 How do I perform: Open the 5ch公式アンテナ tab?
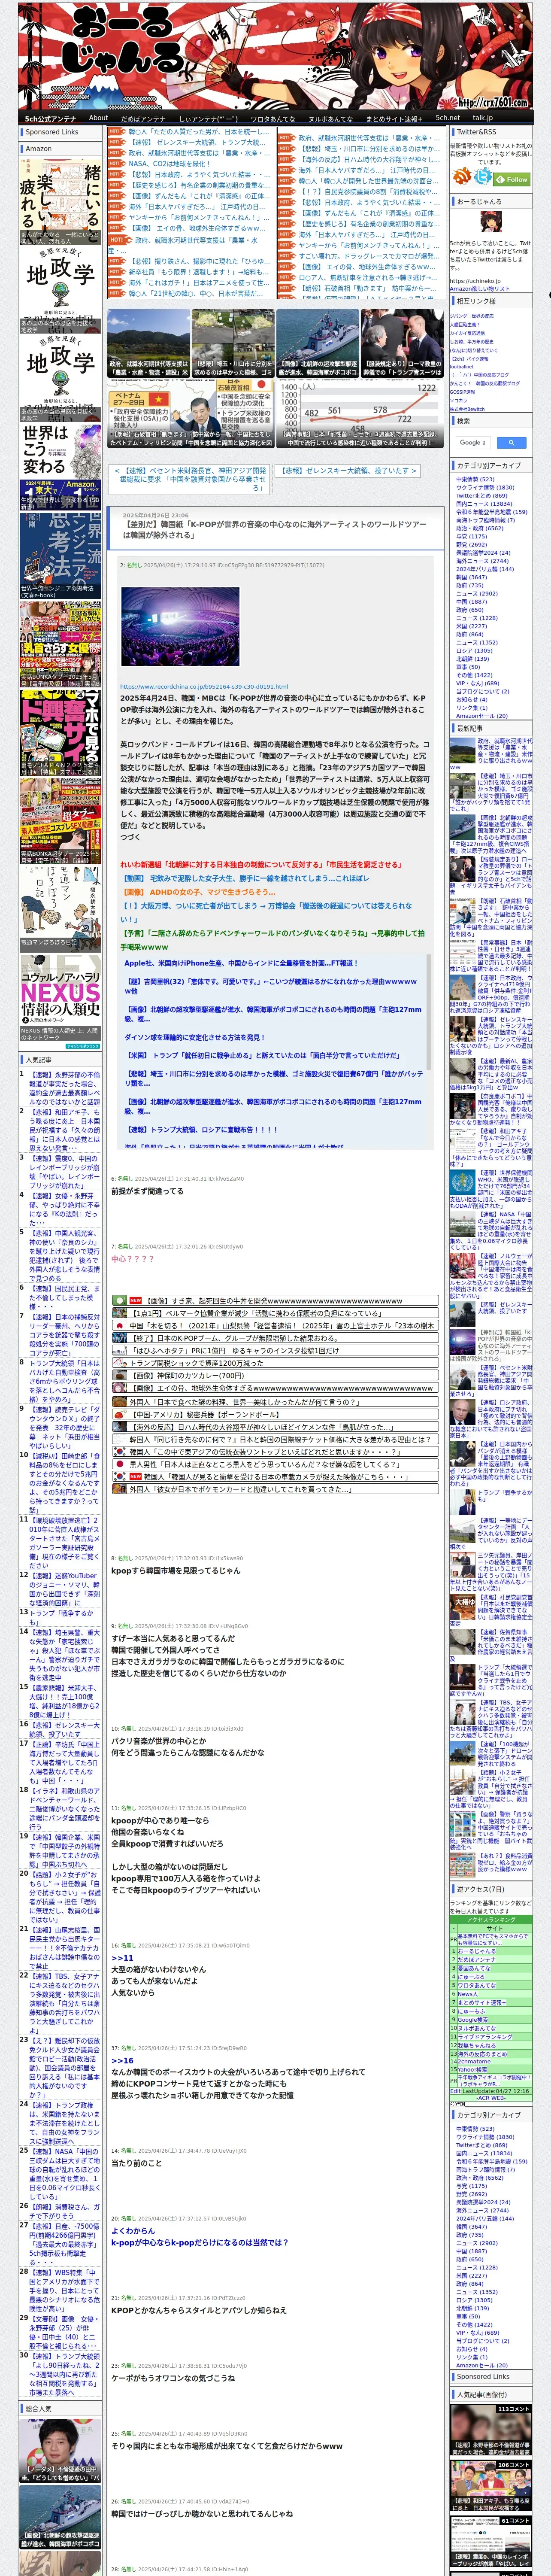(x=50, y=118)
